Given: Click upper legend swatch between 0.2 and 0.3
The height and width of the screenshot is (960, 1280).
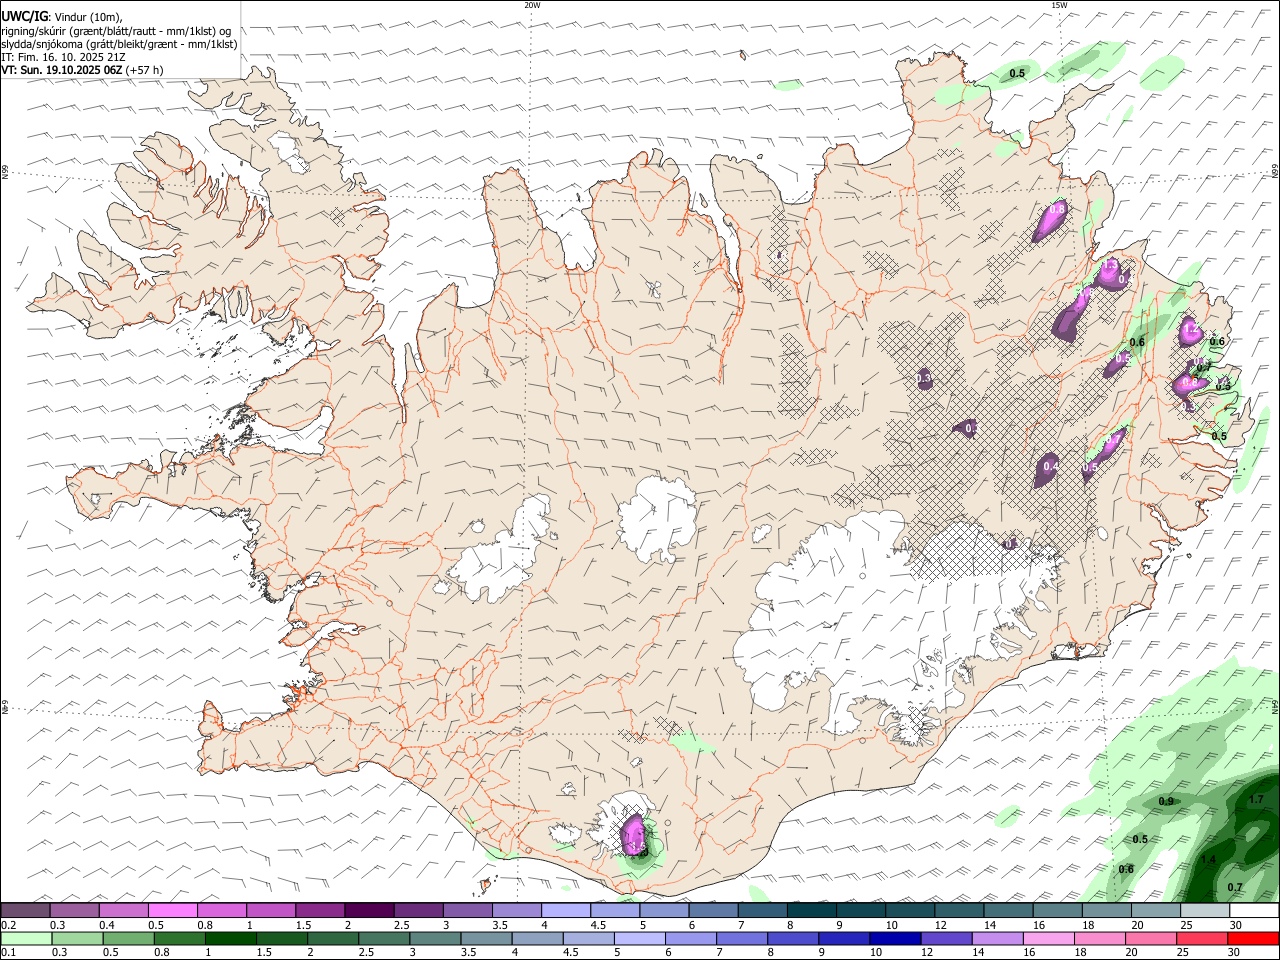Looking at the screenshot, I should pyautogui.click(x=25, y=910).
